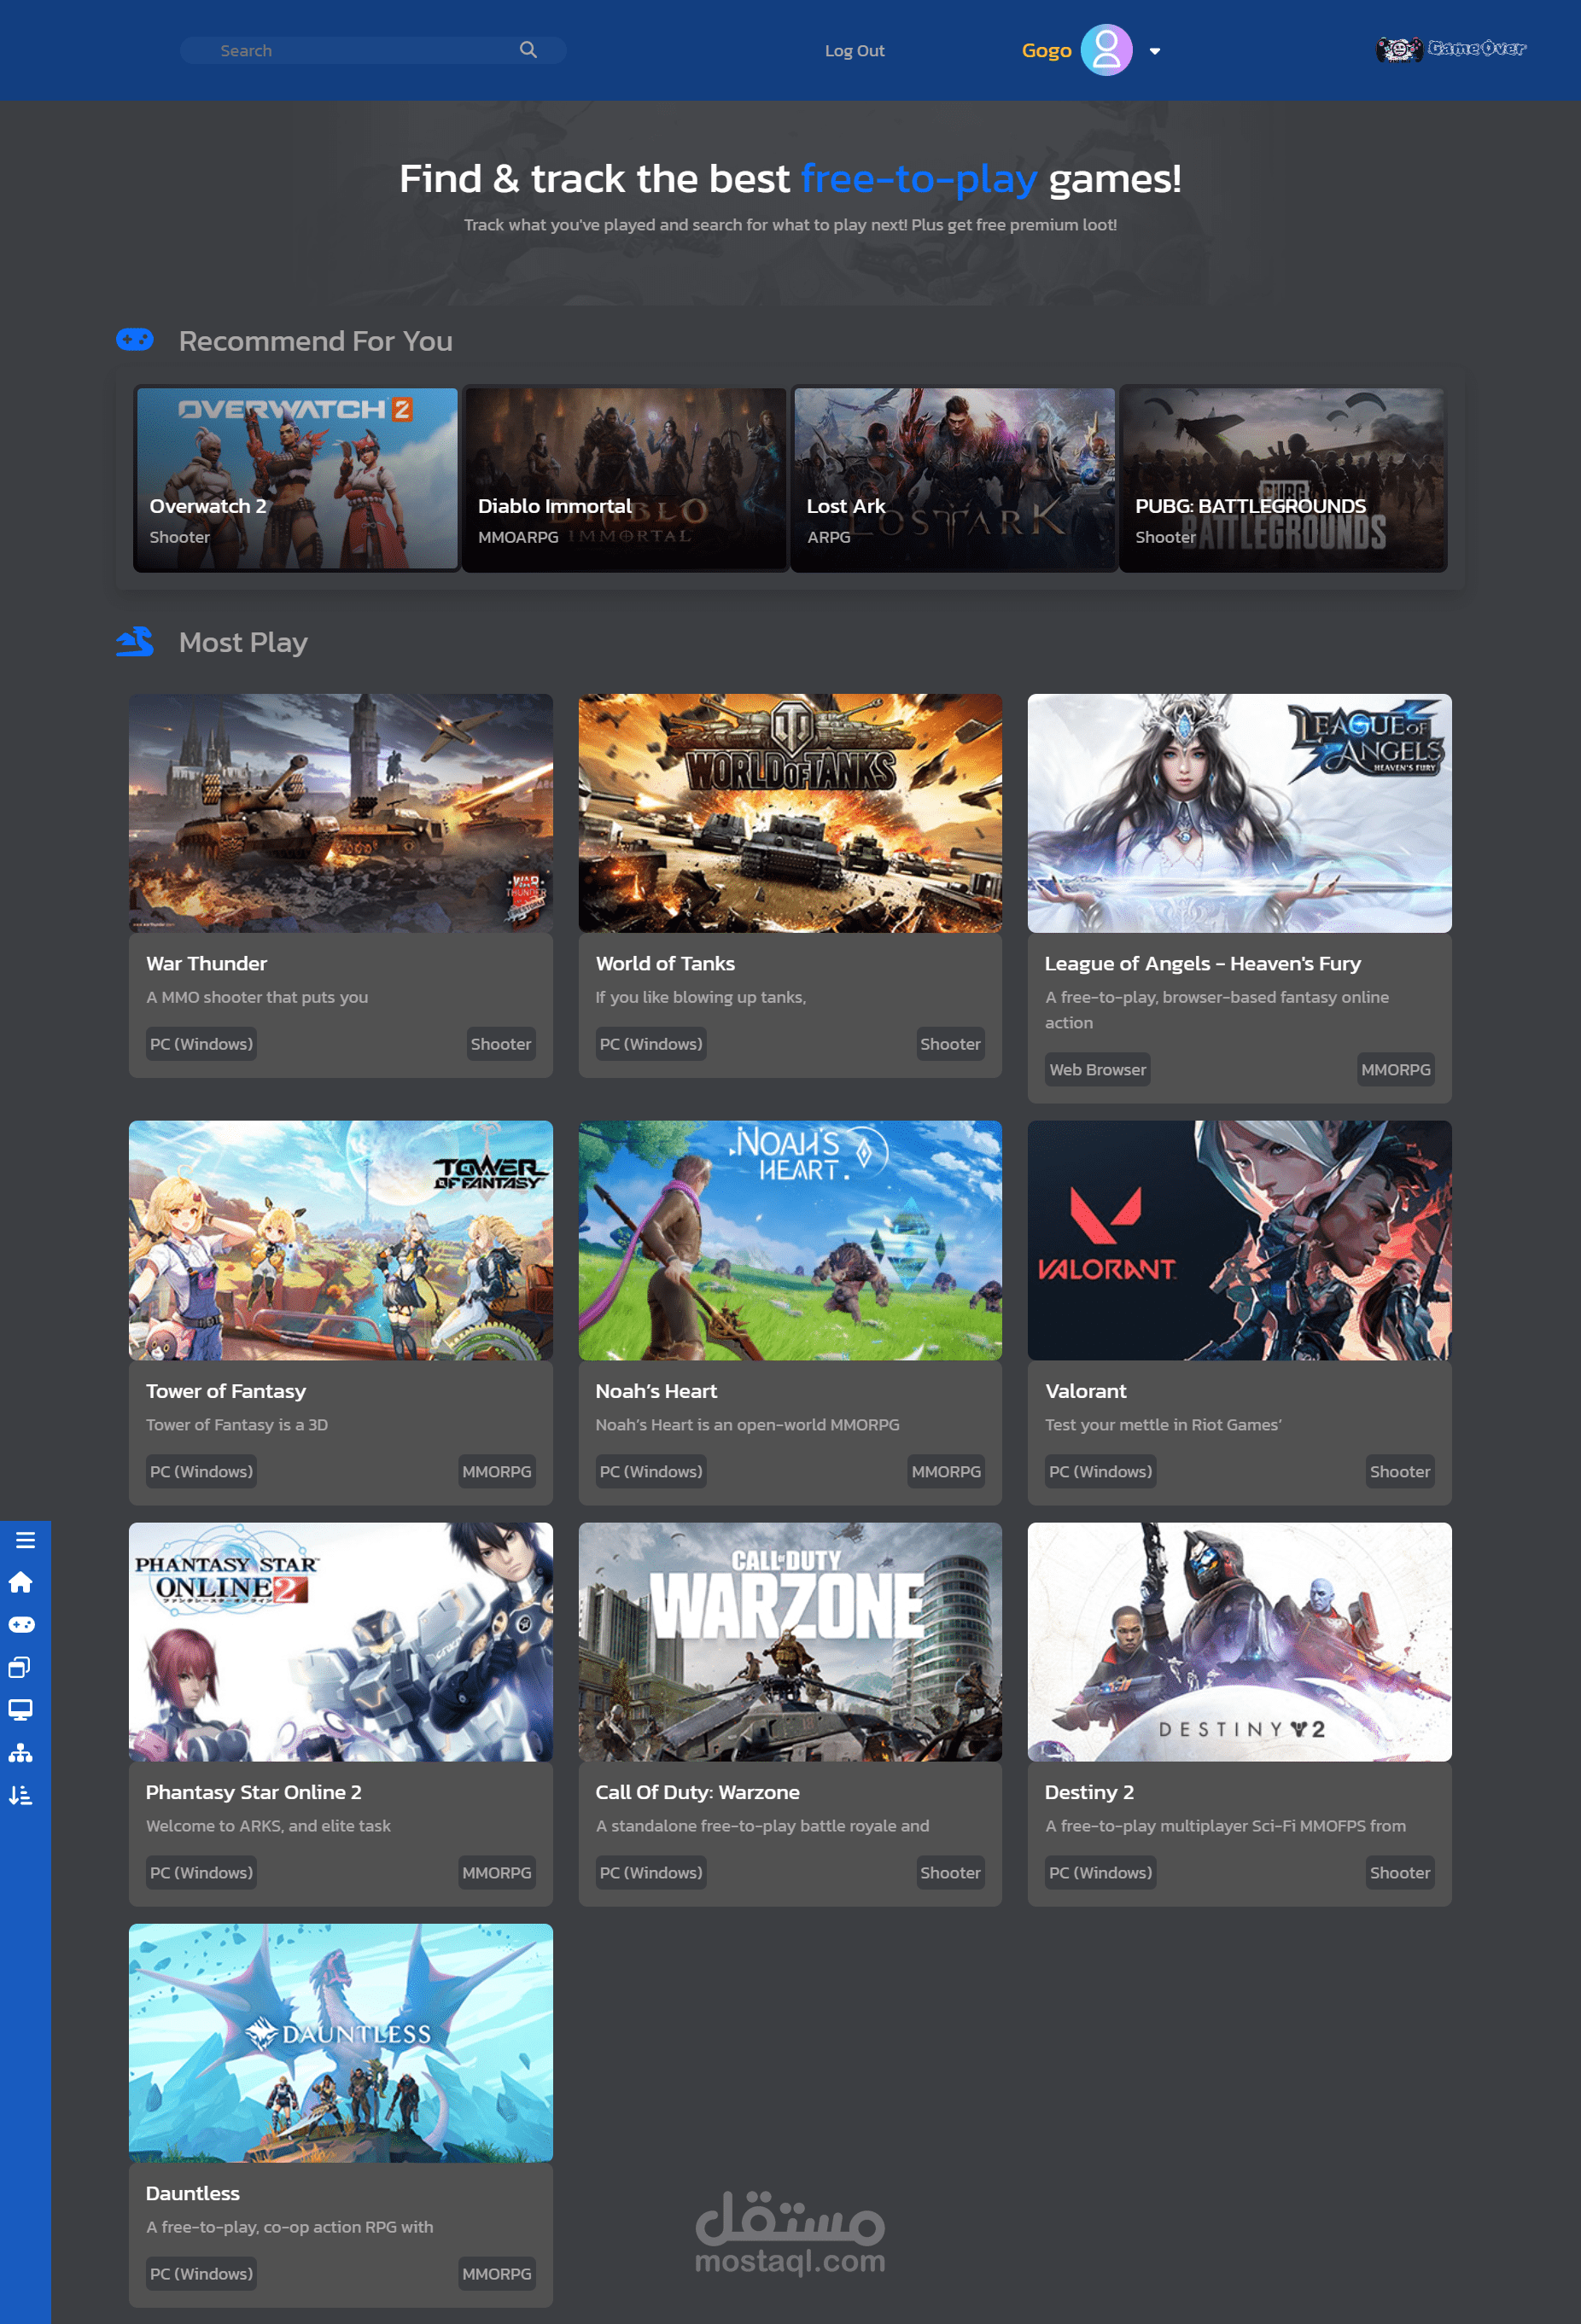Click the sidebar desktop monitor icon
Image resolution: width=1581 pixels, height=2324 pixels.
[x=21, y=1709]
